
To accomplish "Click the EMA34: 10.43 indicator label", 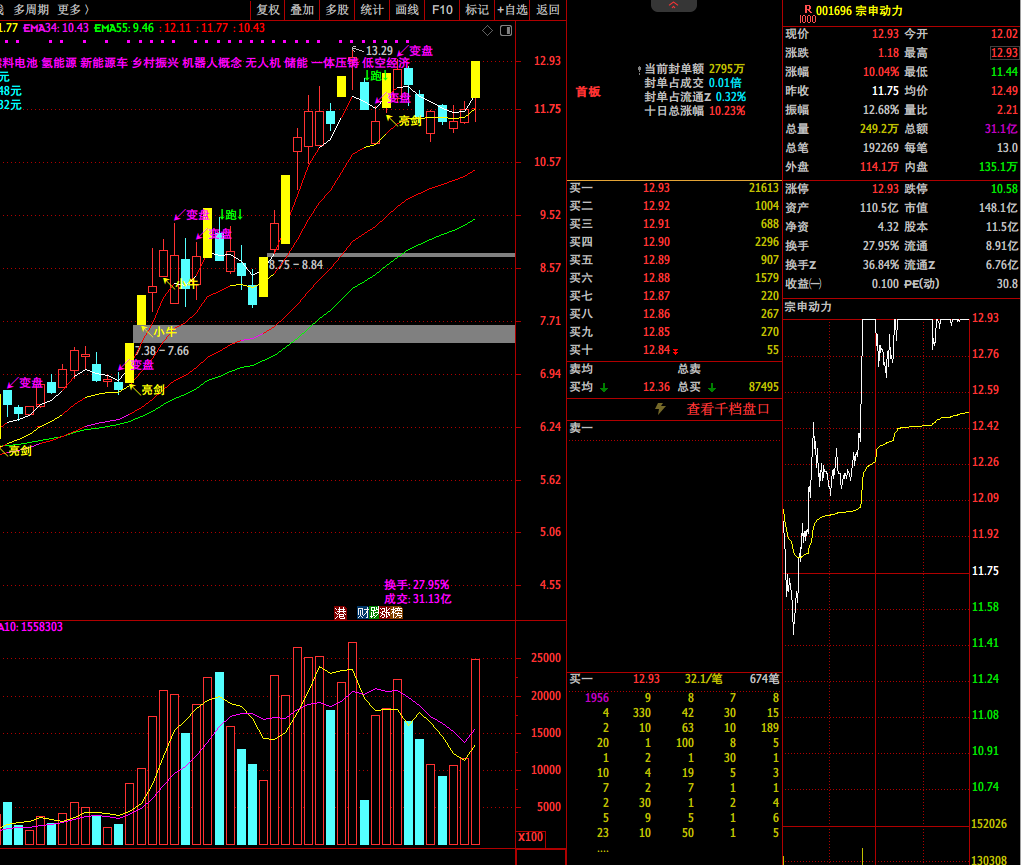I will [x=56, y=28].
